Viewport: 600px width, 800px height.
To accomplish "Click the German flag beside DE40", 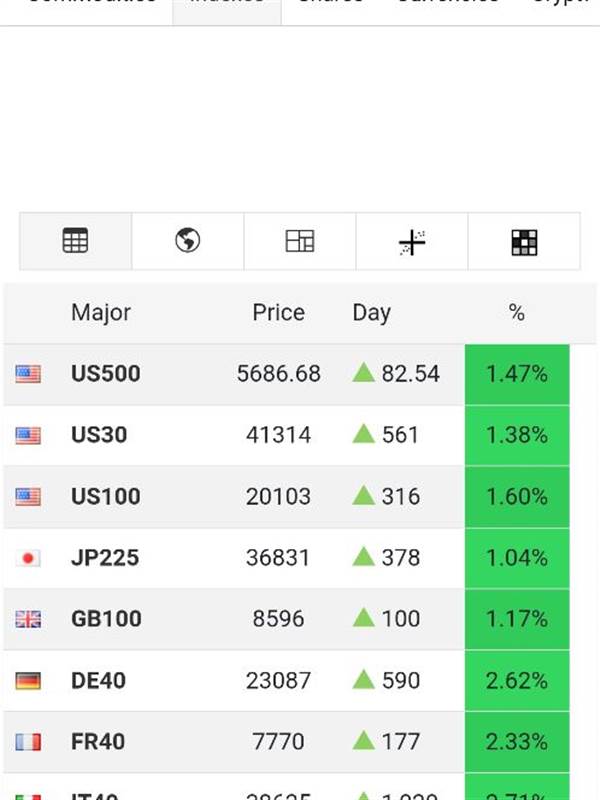I will pos(28,681).
